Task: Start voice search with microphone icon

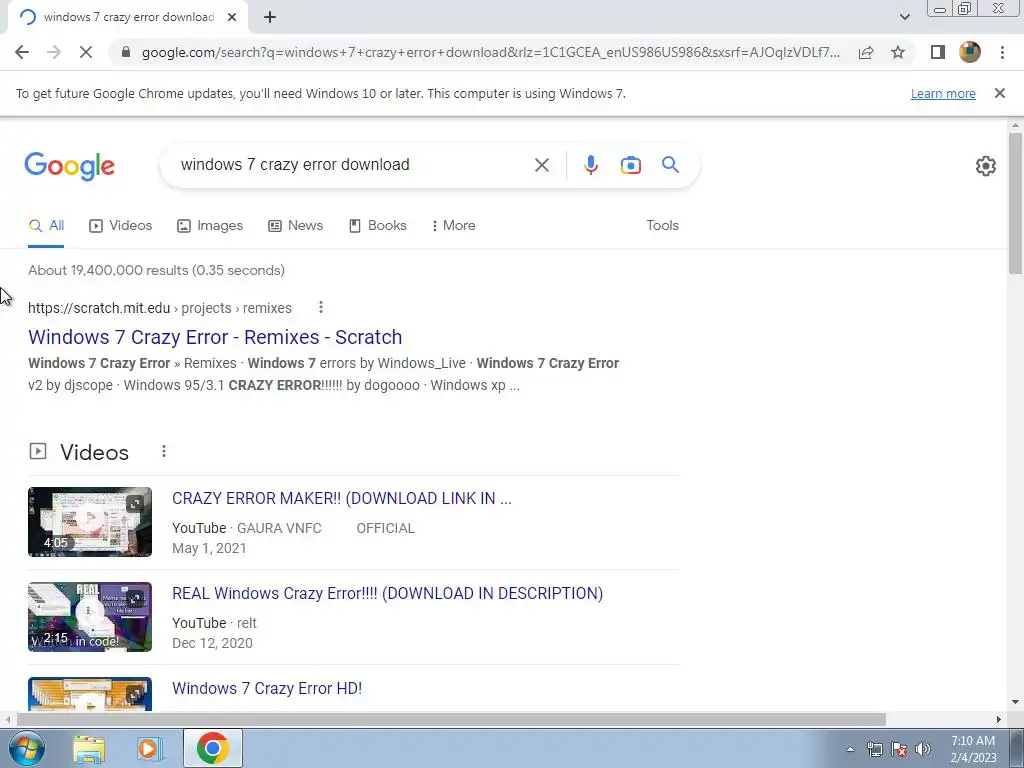Action: pos(590,165)
